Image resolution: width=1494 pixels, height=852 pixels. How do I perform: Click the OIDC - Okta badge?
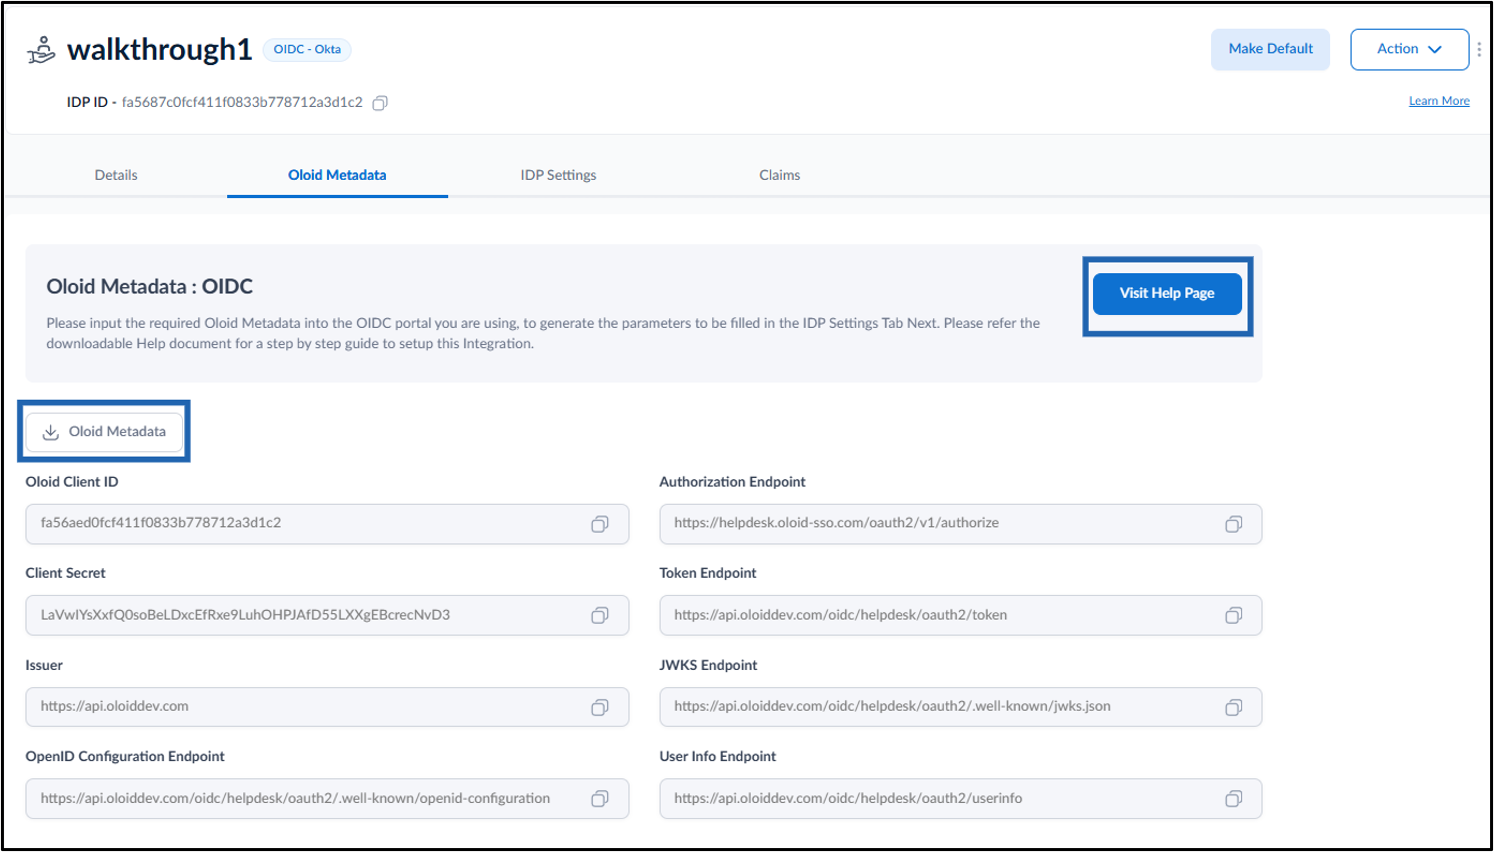(x=307, y=49)
